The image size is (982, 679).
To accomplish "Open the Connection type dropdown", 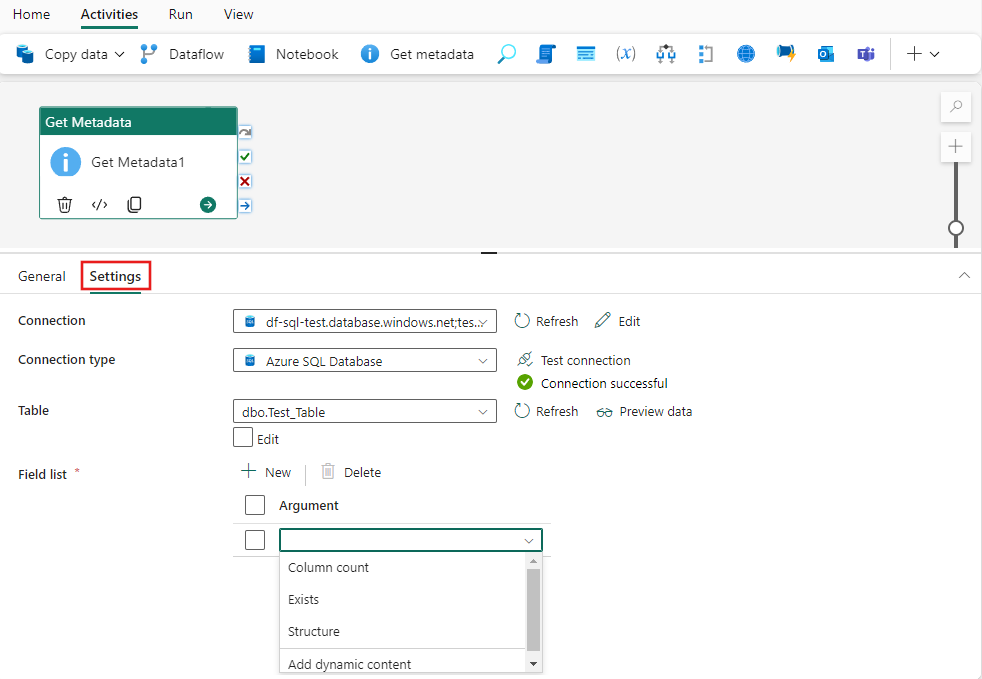I will point(486,359).
